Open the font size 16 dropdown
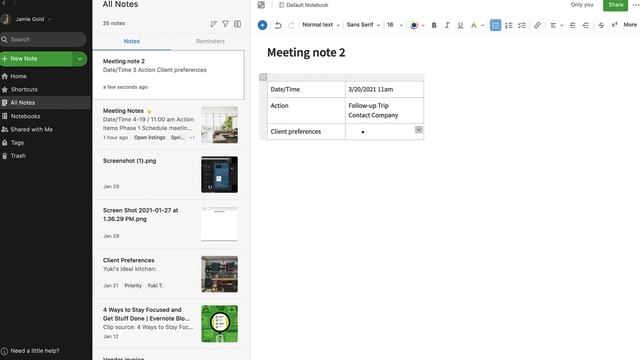The image size is (640, 360). [394, 25]
